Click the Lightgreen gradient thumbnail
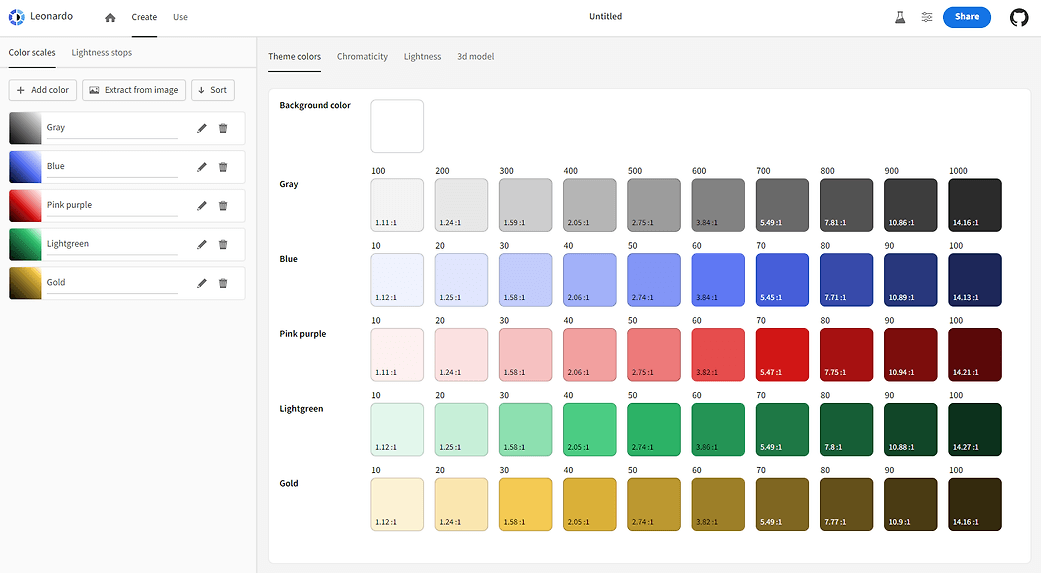This screenshot has height=573, width=1041. tap(25, 244)
